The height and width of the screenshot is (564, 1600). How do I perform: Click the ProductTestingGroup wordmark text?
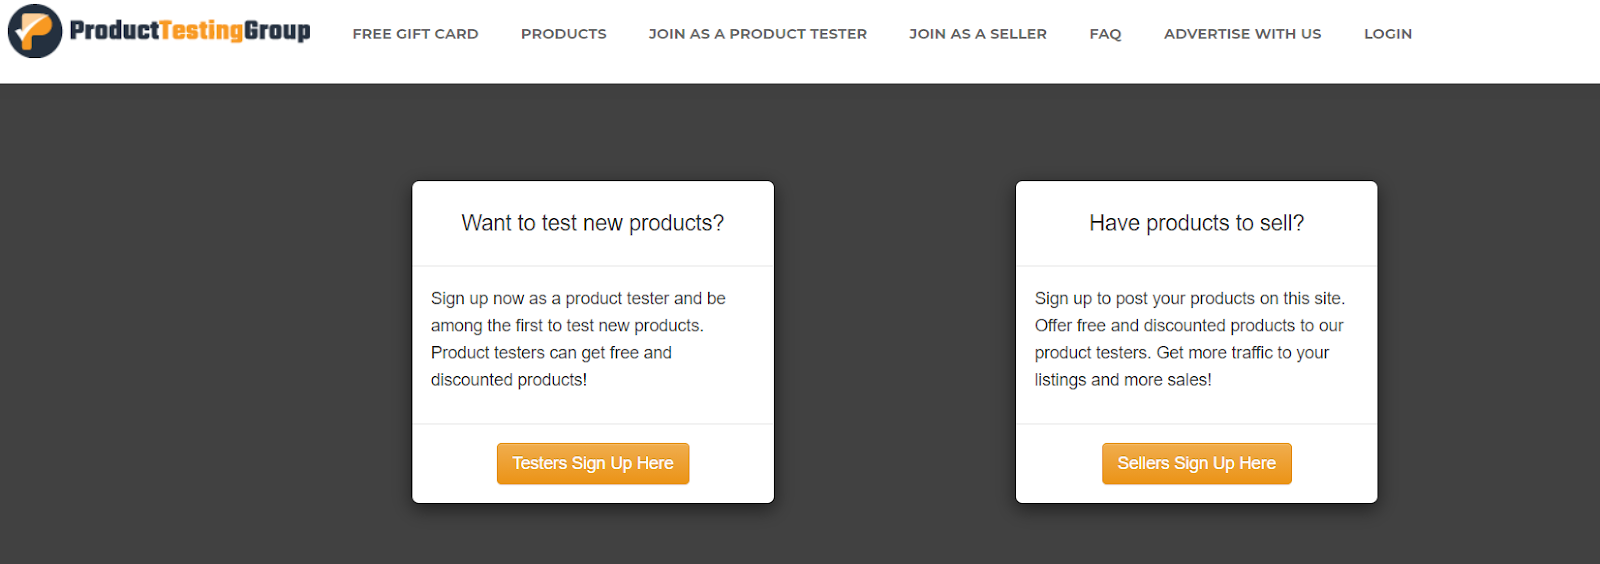190,31
